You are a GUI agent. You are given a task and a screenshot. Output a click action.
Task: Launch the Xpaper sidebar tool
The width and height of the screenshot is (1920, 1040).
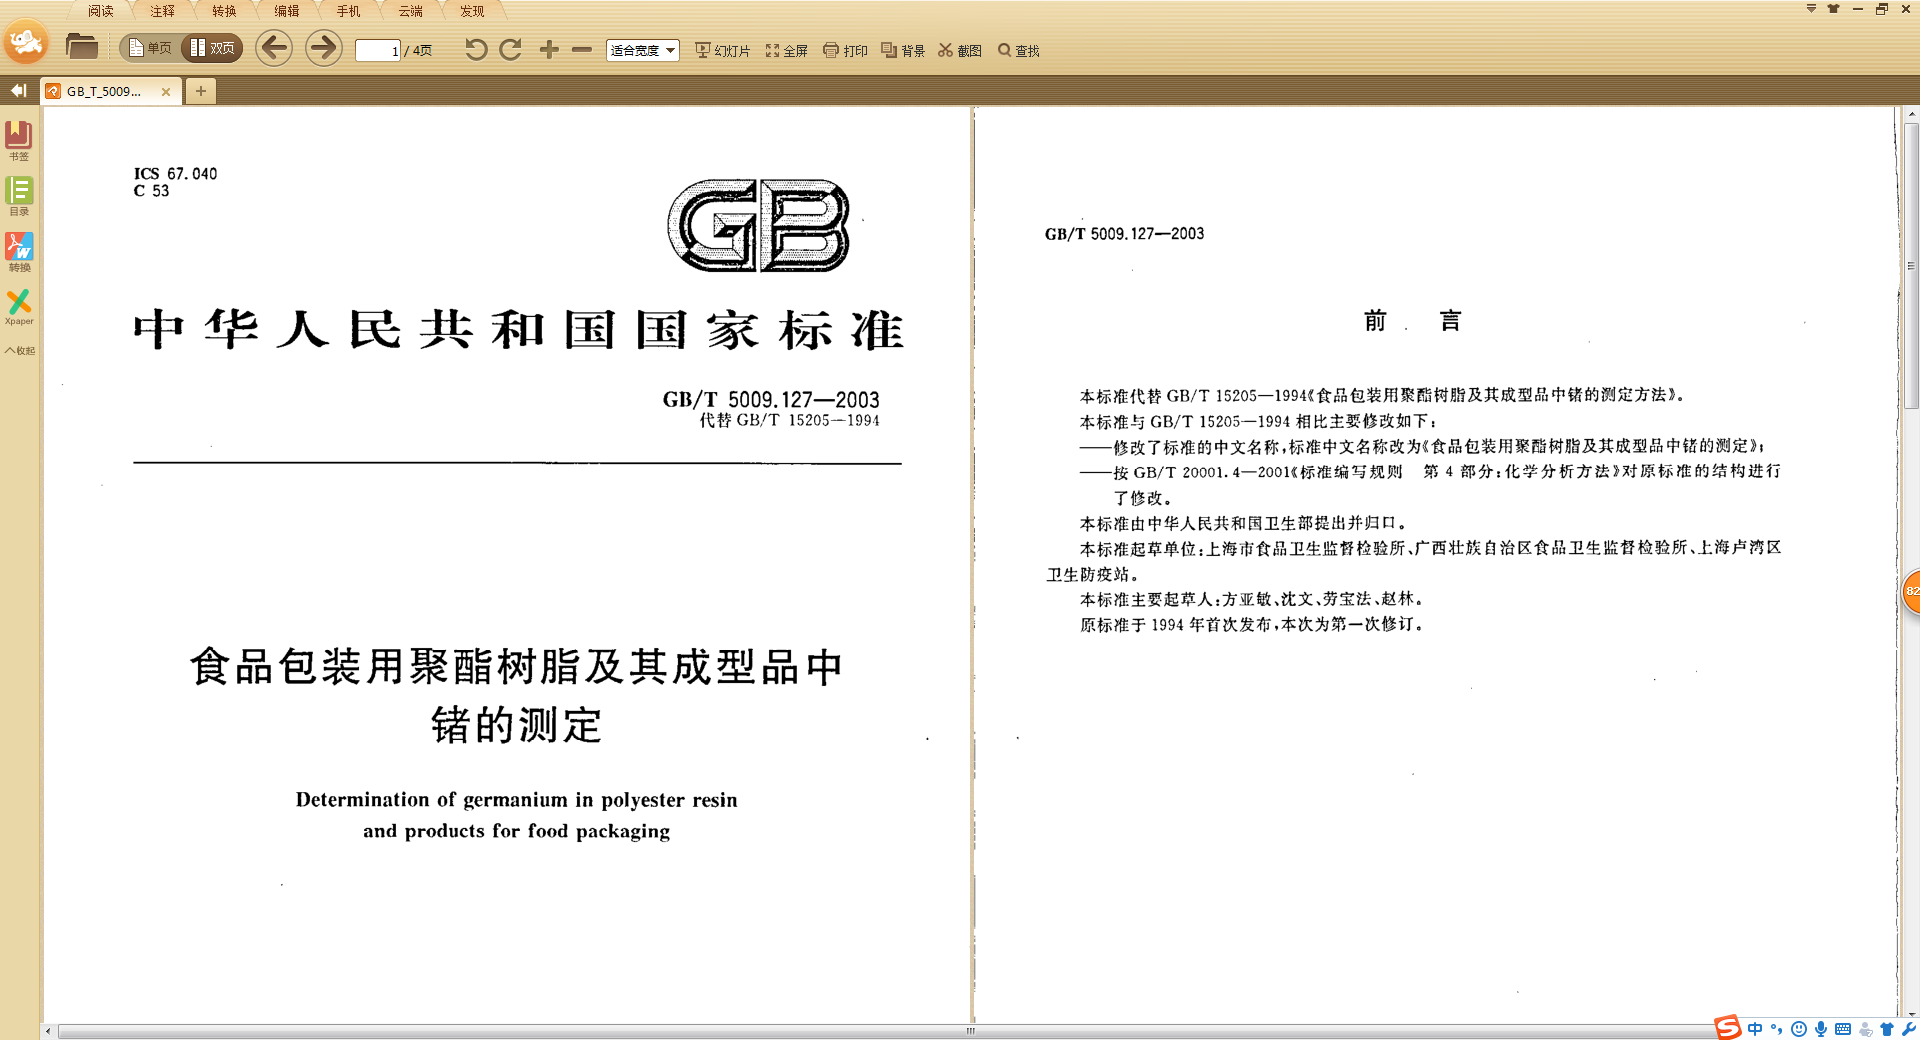[x=19, y=306]
